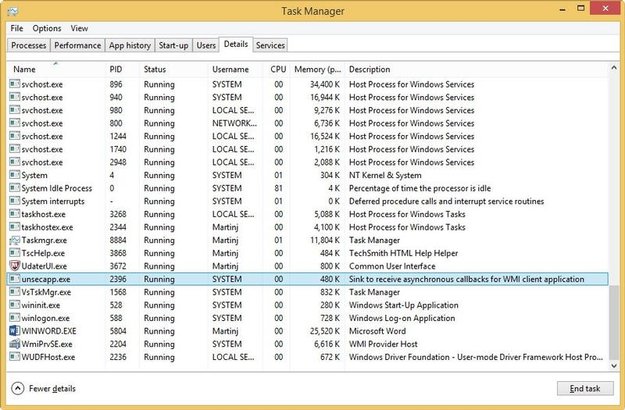
Task: Click the winlogon.exe icon
Action: pyautogui.click(x=15, y=318)
